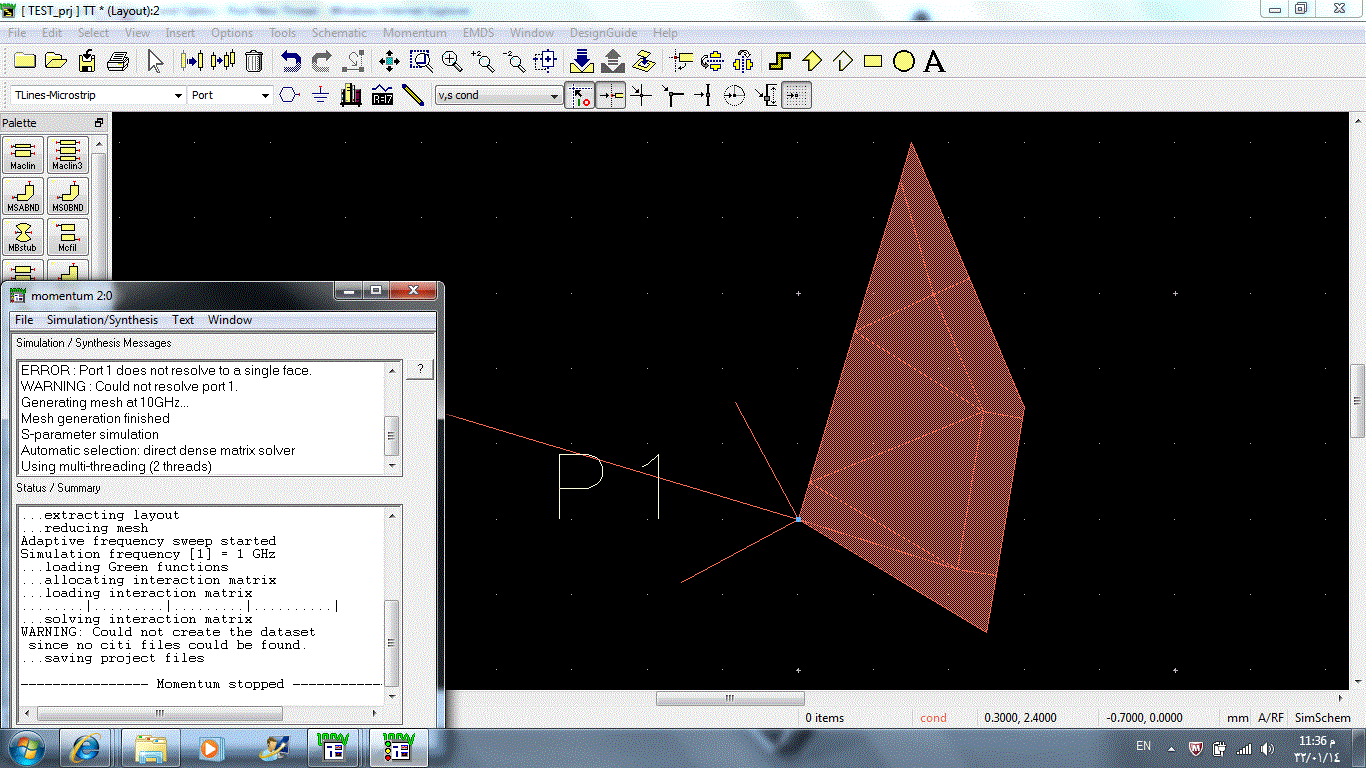
Task: Select the Circle drawing tool
Action: 903,62
